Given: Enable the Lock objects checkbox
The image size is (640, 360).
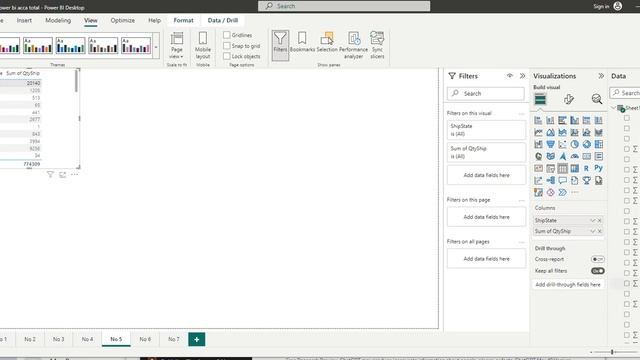Looking at the screenshot, I should tap(227, 56).
